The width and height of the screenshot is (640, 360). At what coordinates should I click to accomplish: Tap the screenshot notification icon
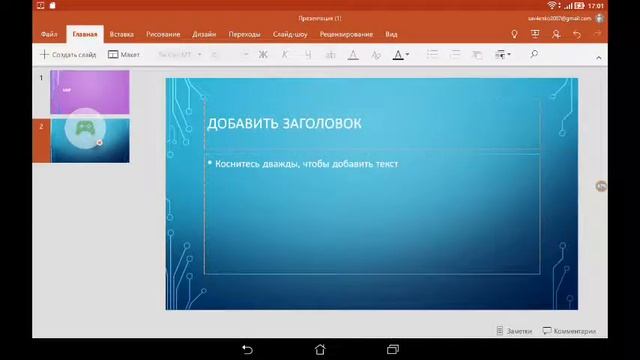40,5
